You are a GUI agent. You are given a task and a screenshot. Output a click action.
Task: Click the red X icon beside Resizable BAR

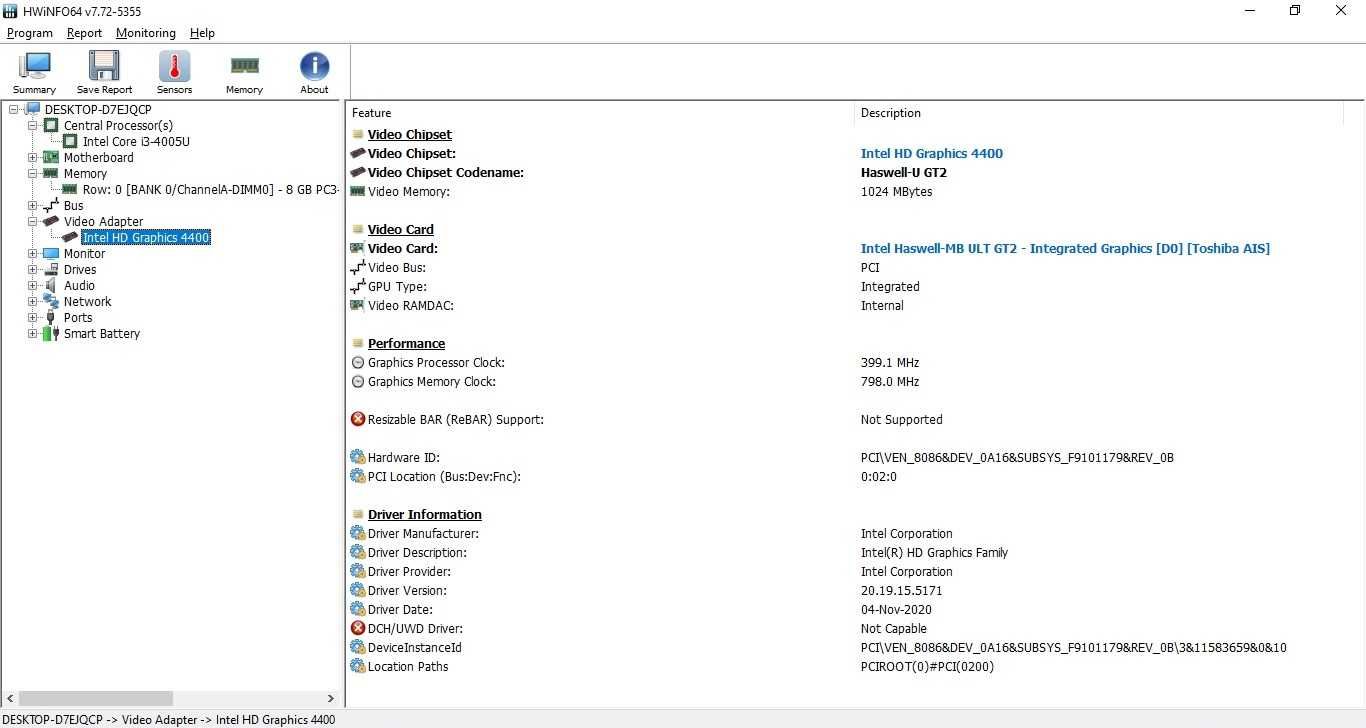(358, 419)
